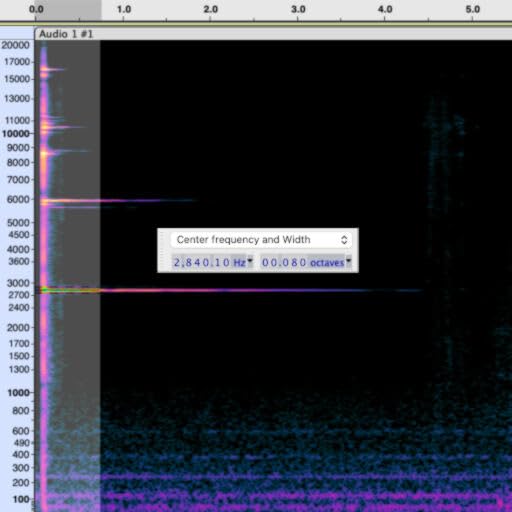Open the Center frequency and Width dropdown
The image size is (512, 512).
click(x=261, y=240)
